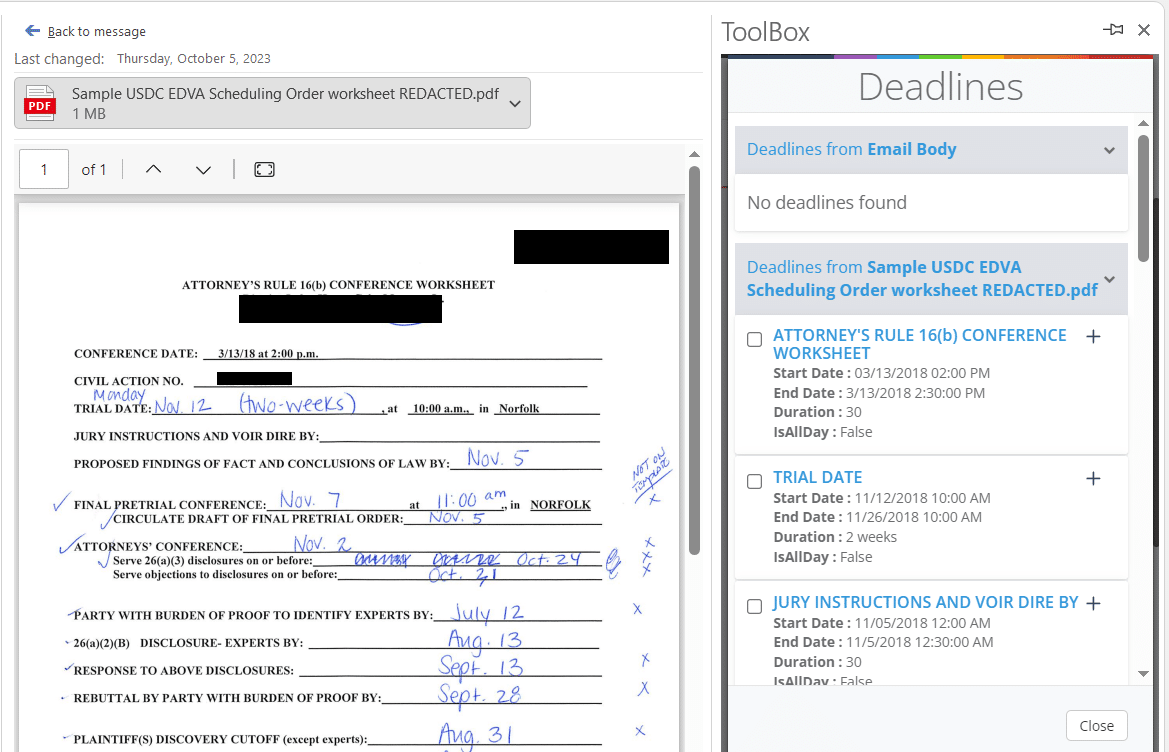The width and height of the screenshot is (1169, 752).
Task: Select Jury Instructions and Voir Dire By checkbox
Action: click(x=755, y=606)
